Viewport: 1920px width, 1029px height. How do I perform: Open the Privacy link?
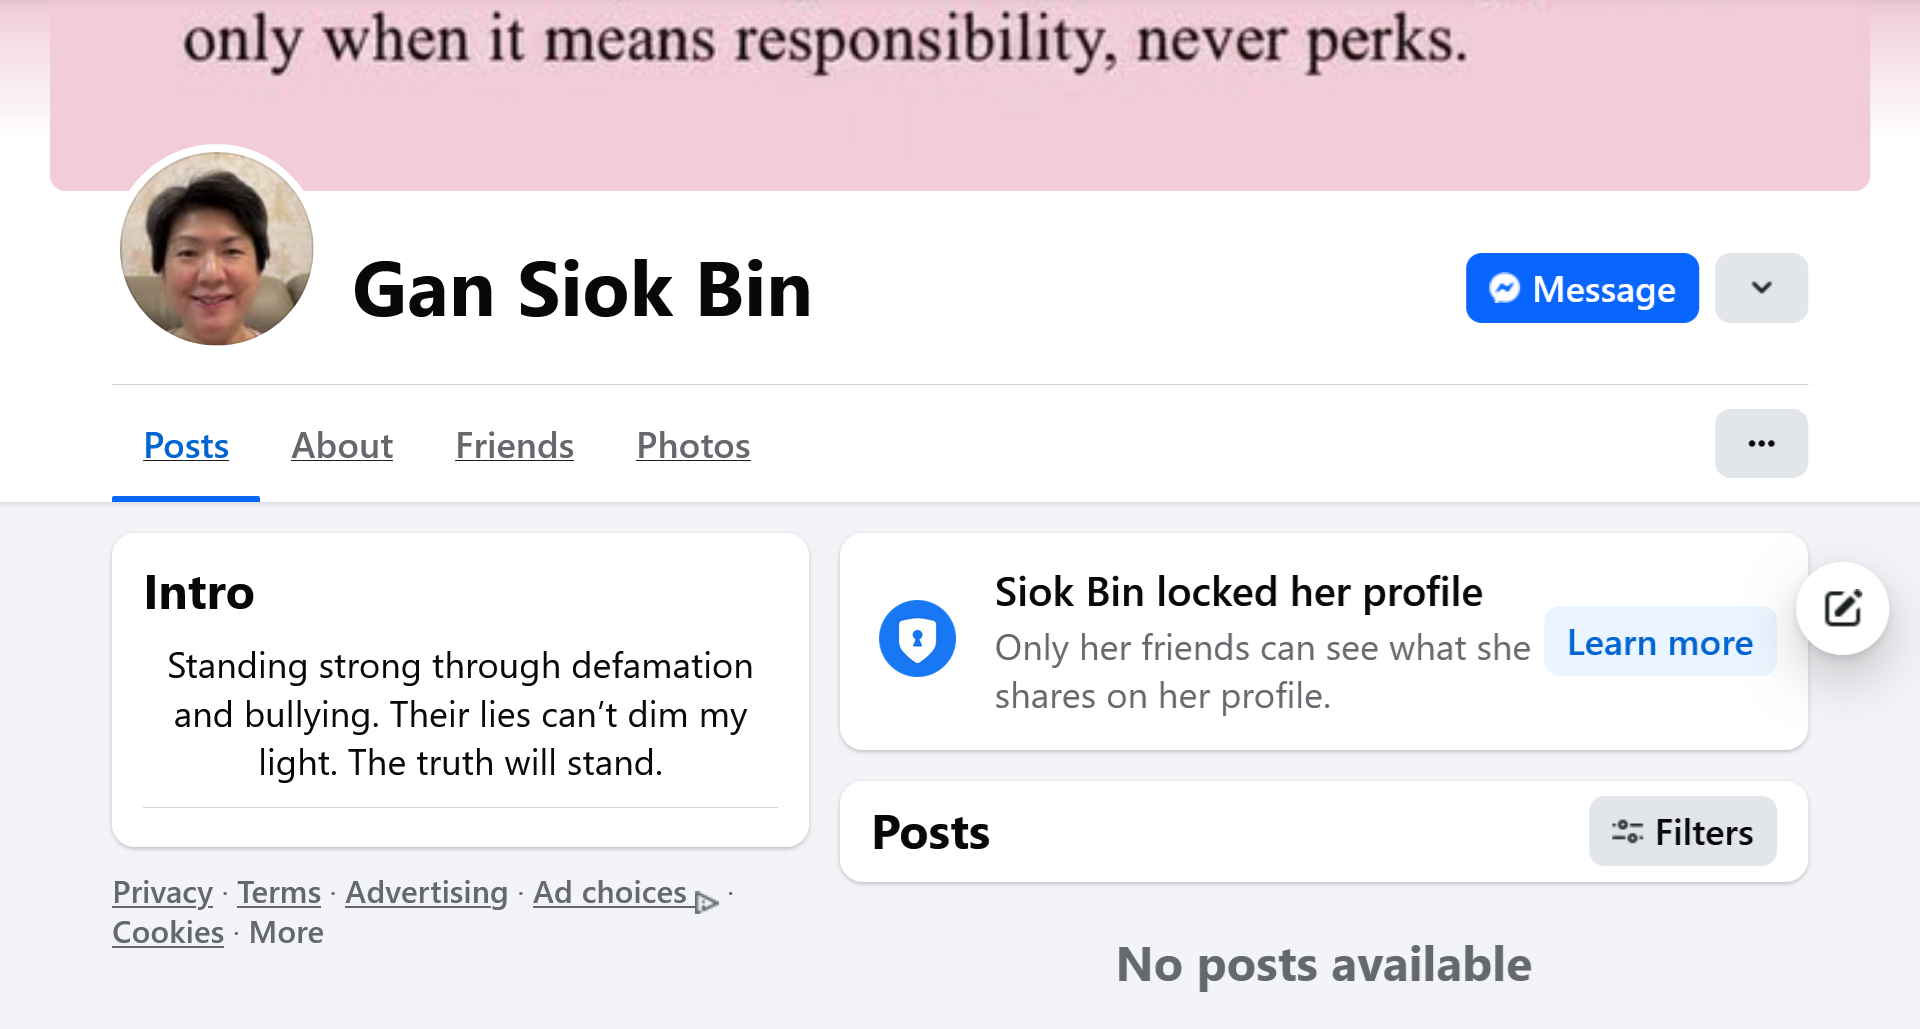162,892
